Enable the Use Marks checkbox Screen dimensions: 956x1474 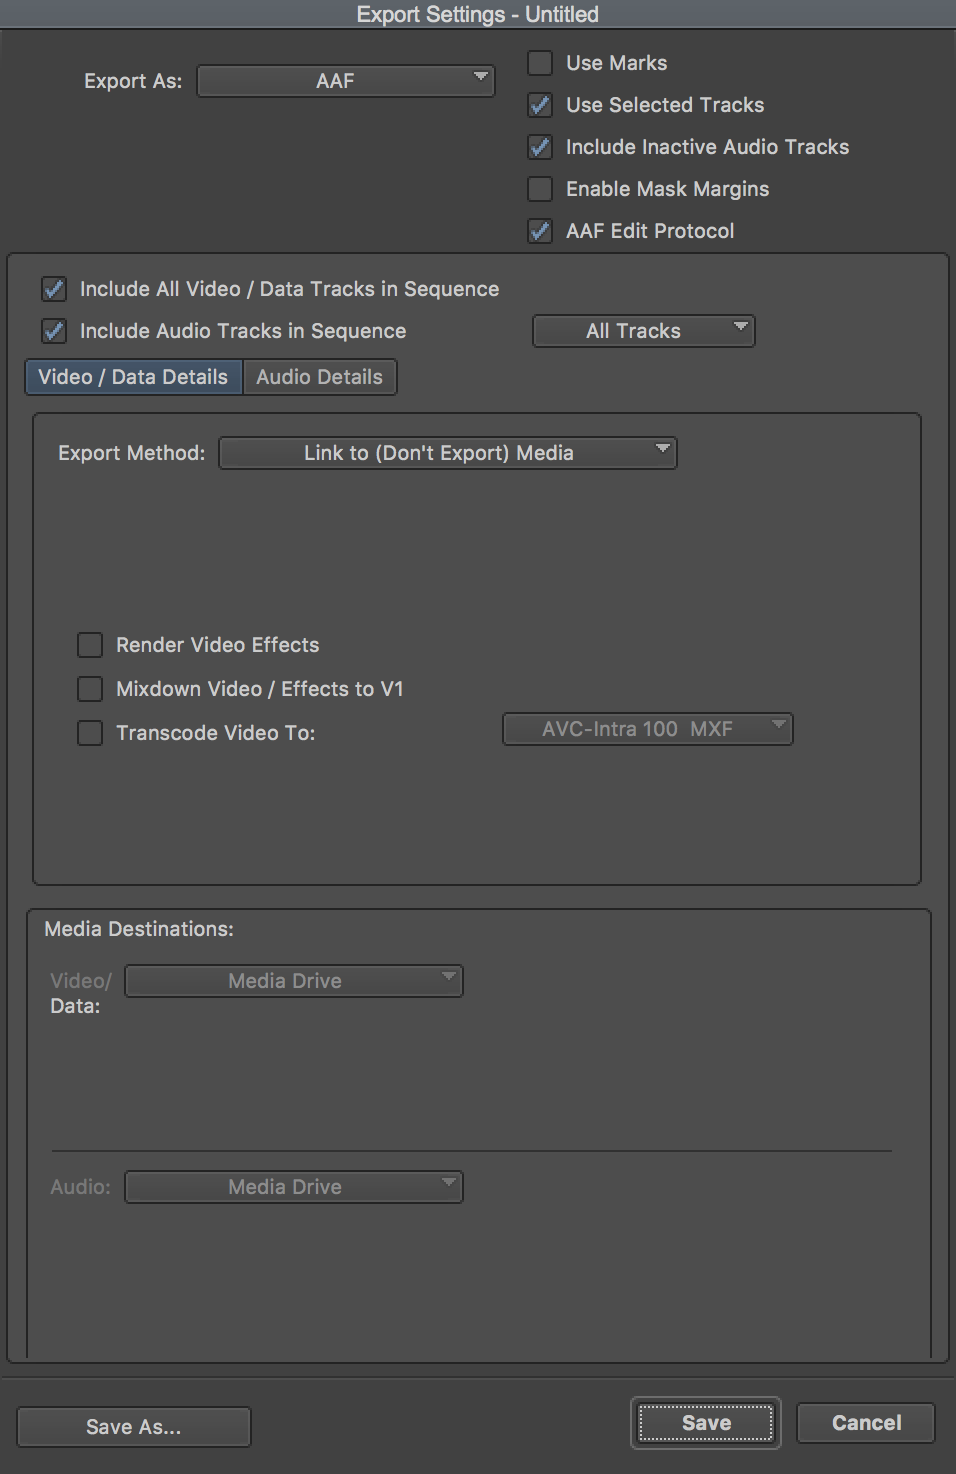540,63
